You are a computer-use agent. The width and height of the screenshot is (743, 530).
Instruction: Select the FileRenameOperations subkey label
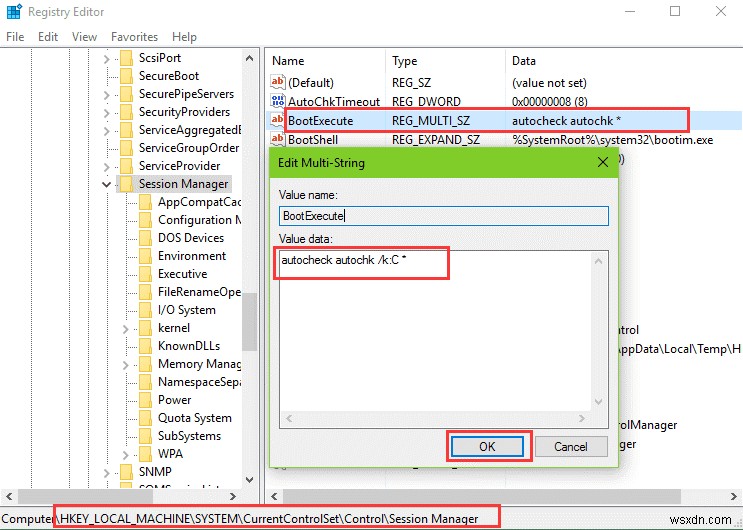pos(199,292)
